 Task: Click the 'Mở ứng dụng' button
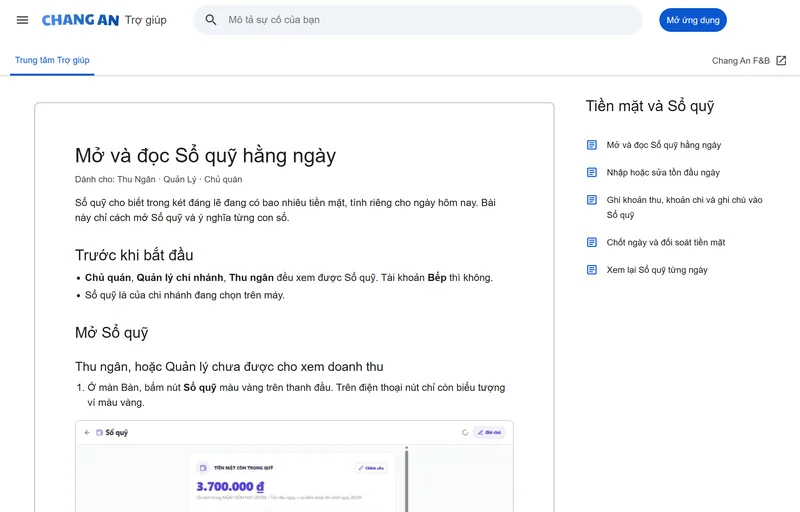(693, 20)
